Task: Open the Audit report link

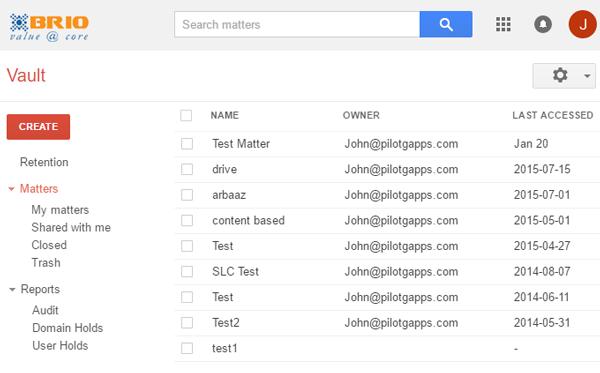Action: tap(45, 310)
